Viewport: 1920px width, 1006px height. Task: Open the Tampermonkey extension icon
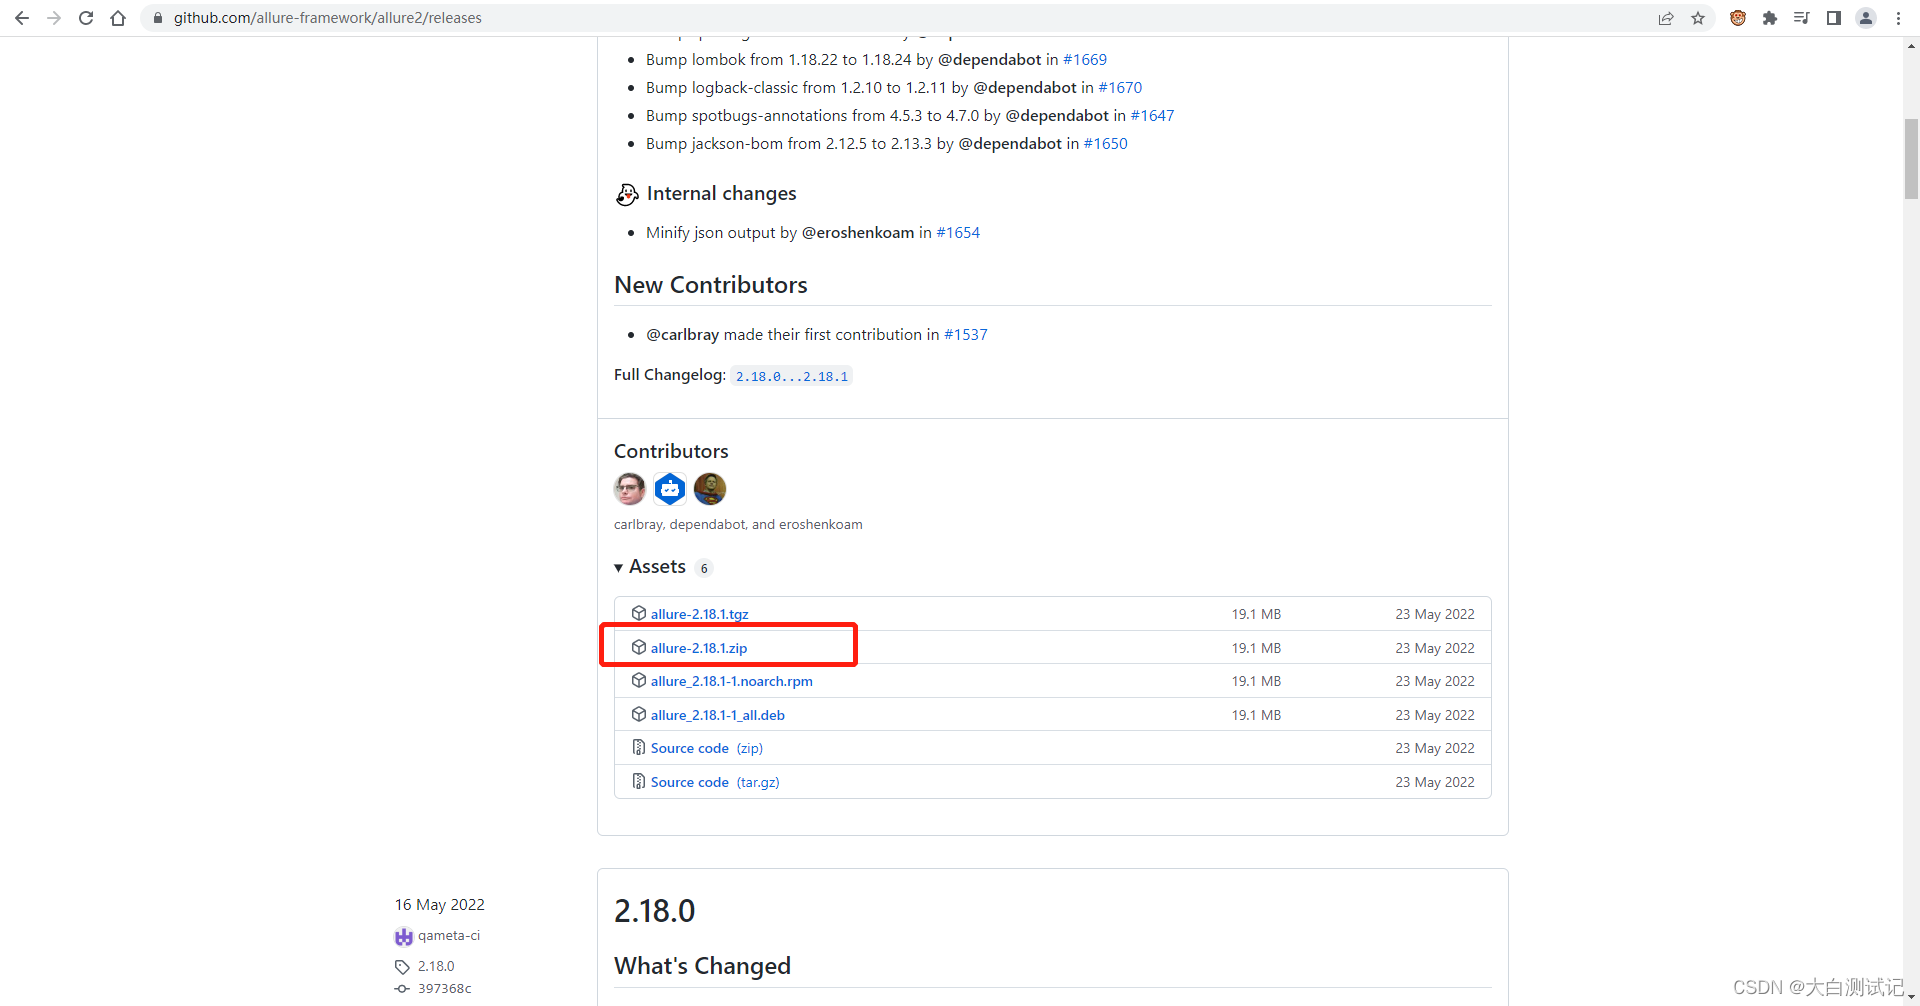coord(1738,18)
